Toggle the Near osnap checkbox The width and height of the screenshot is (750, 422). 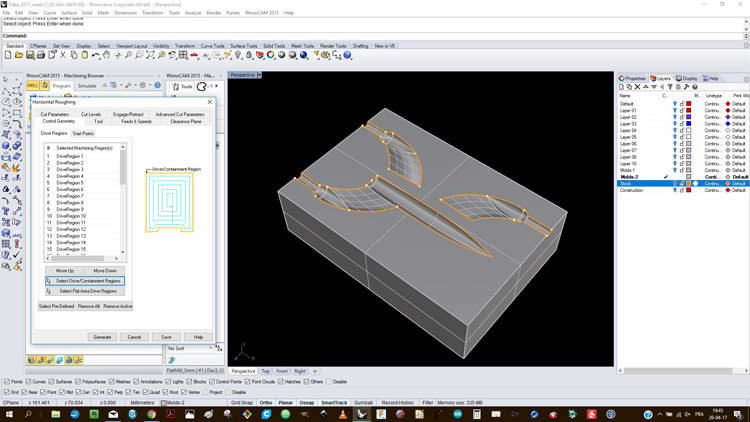tap(24, 392)
